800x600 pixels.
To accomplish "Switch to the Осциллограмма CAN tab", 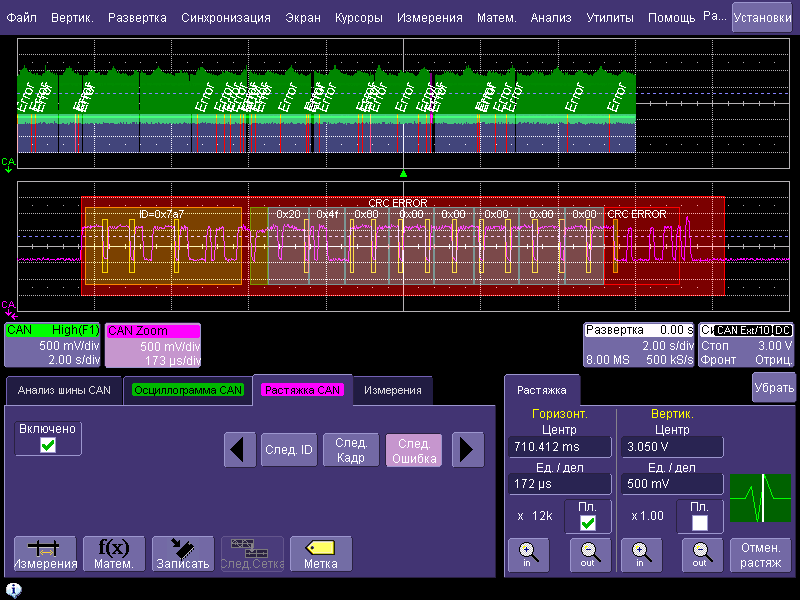I will (x=187, y=390).
